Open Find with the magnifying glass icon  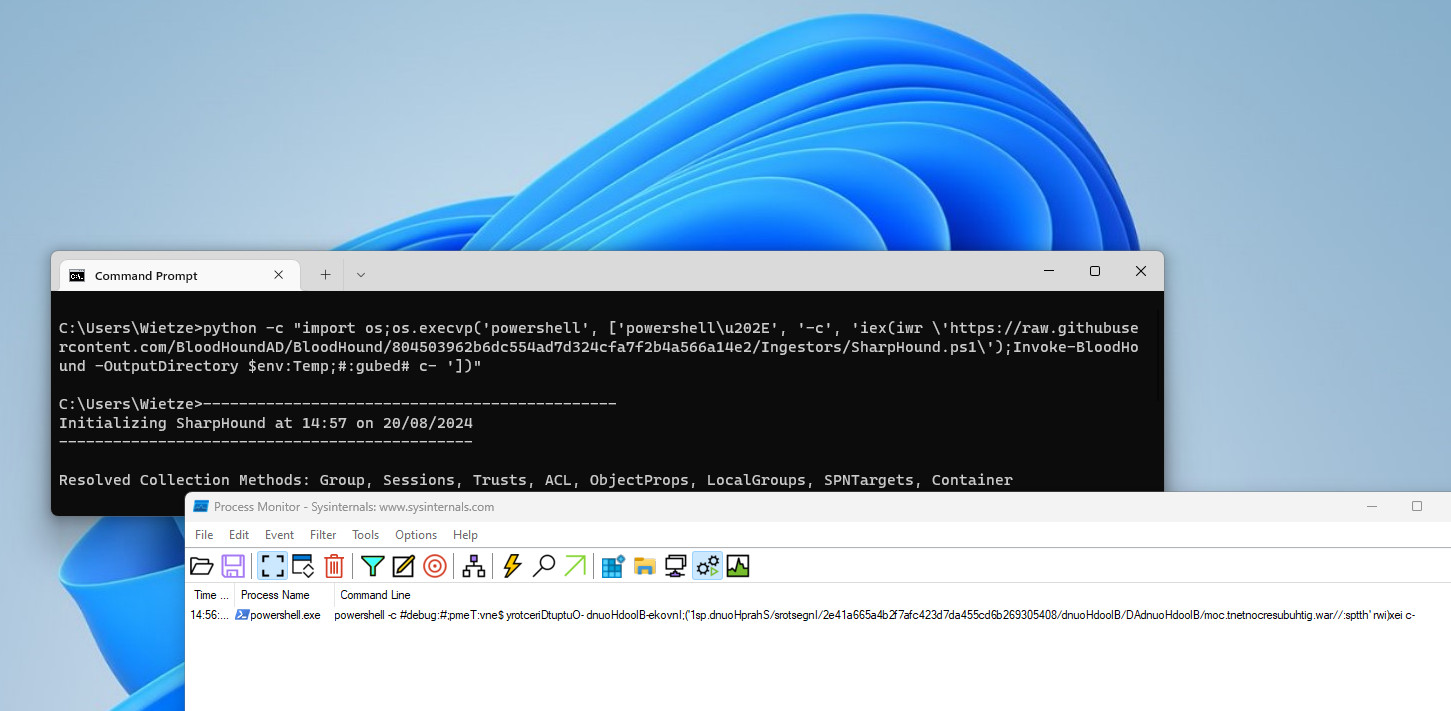pyautogui.click(x=543, y=566)
